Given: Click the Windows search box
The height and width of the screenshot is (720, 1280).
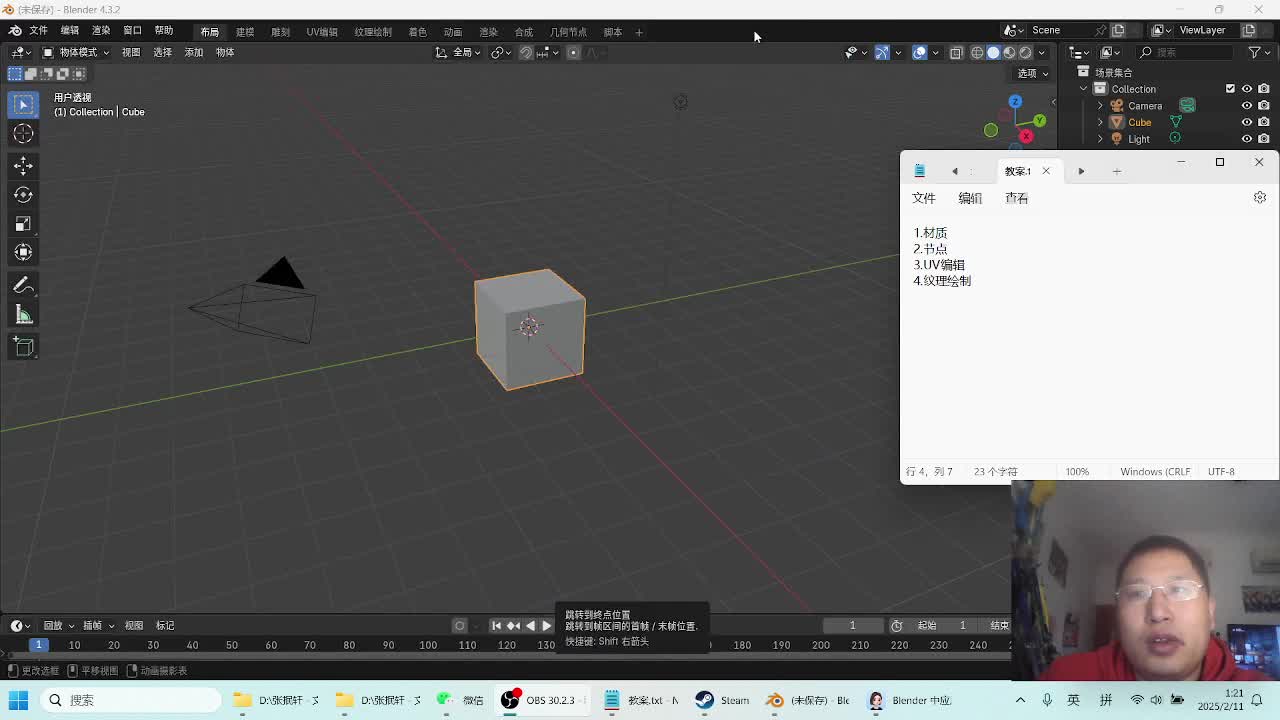Looking at the screenshot, I should pos(132,700).
